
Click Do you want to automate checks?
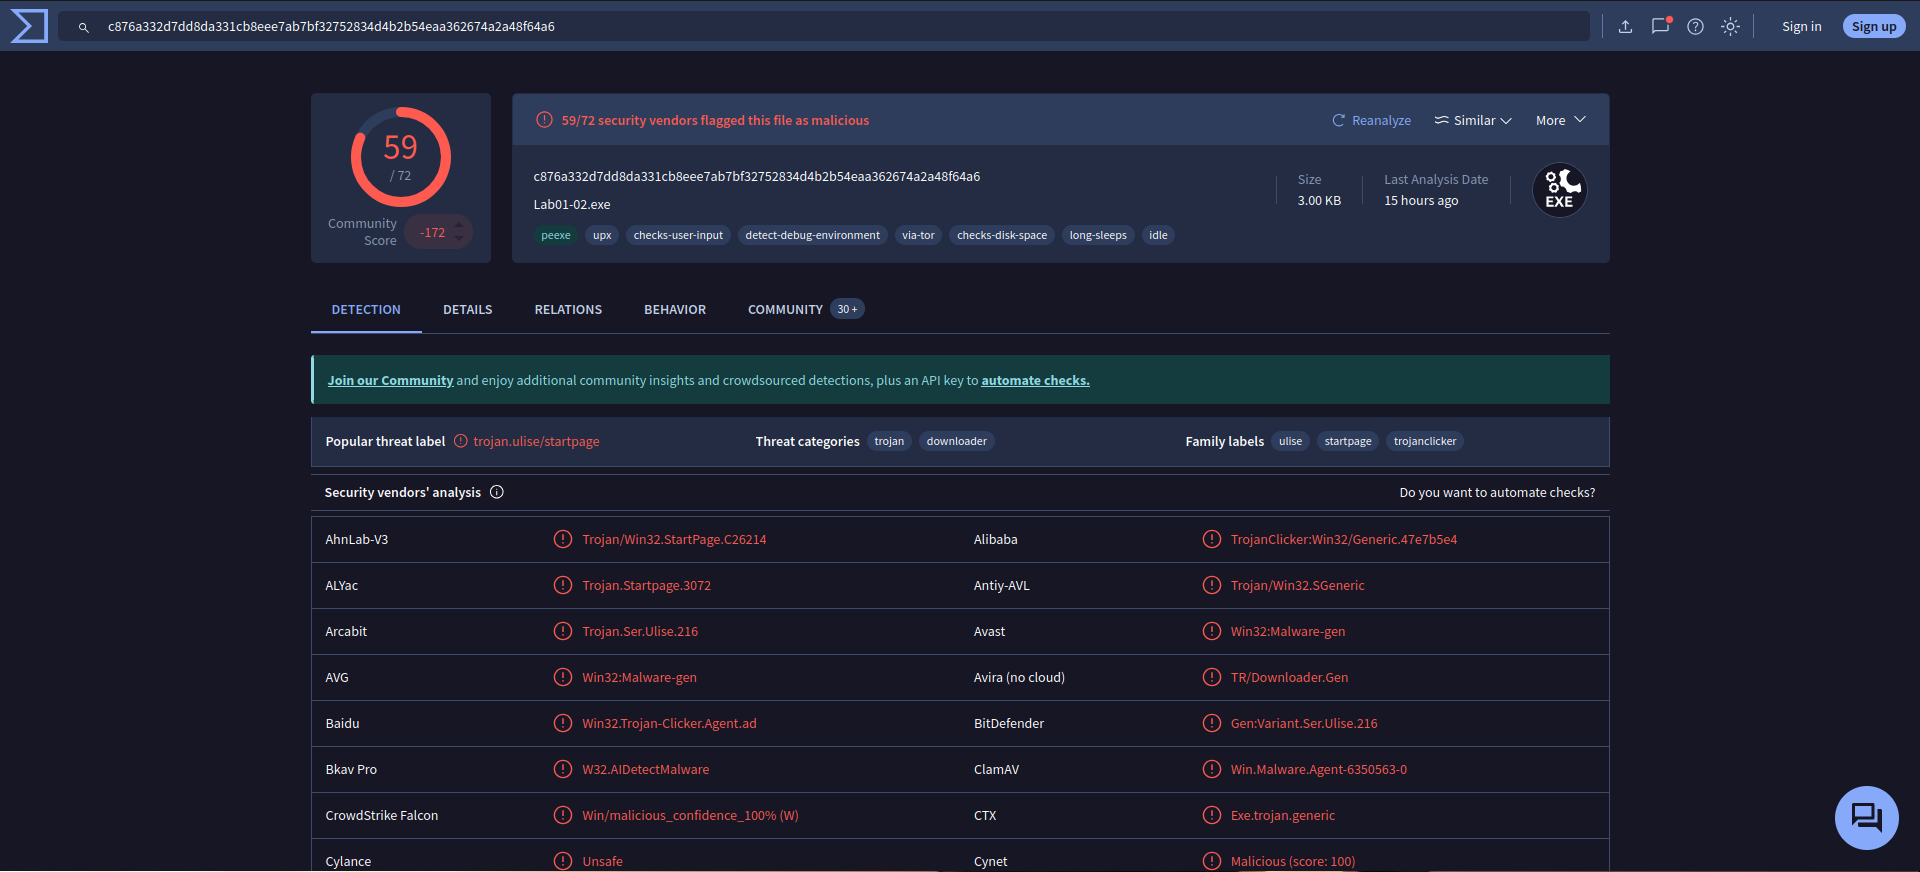(x=1497, y=492)
